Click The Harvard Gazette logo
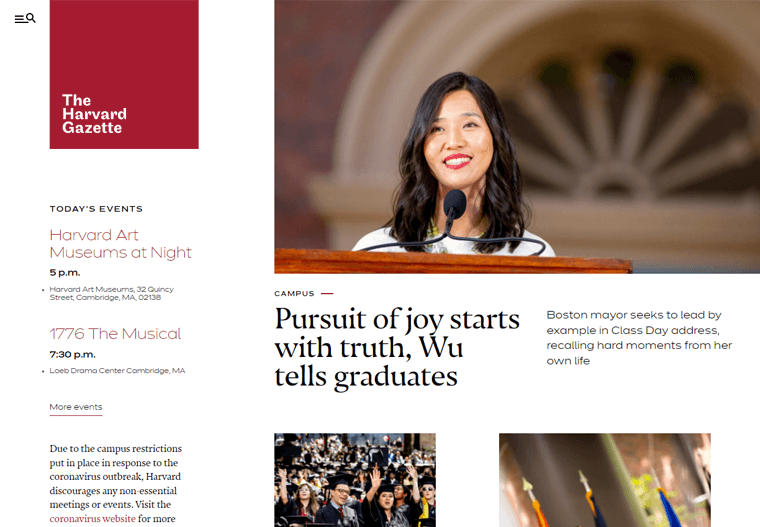The height and width of the screenshot is (527, 760). (124, 74)
